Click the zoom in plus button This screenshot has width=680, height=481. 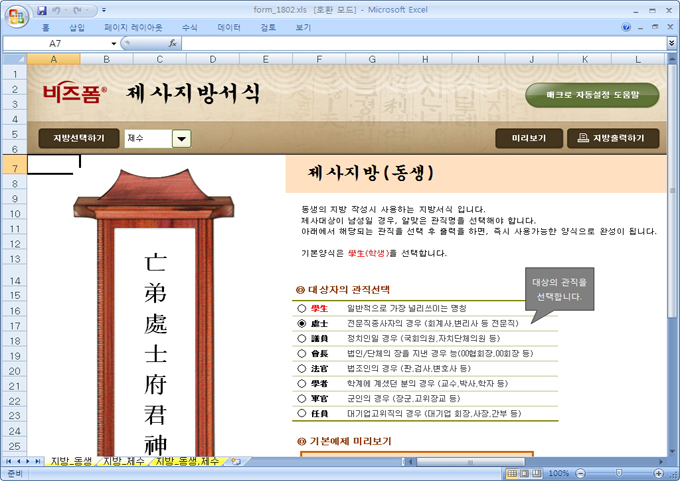point(659,474)
